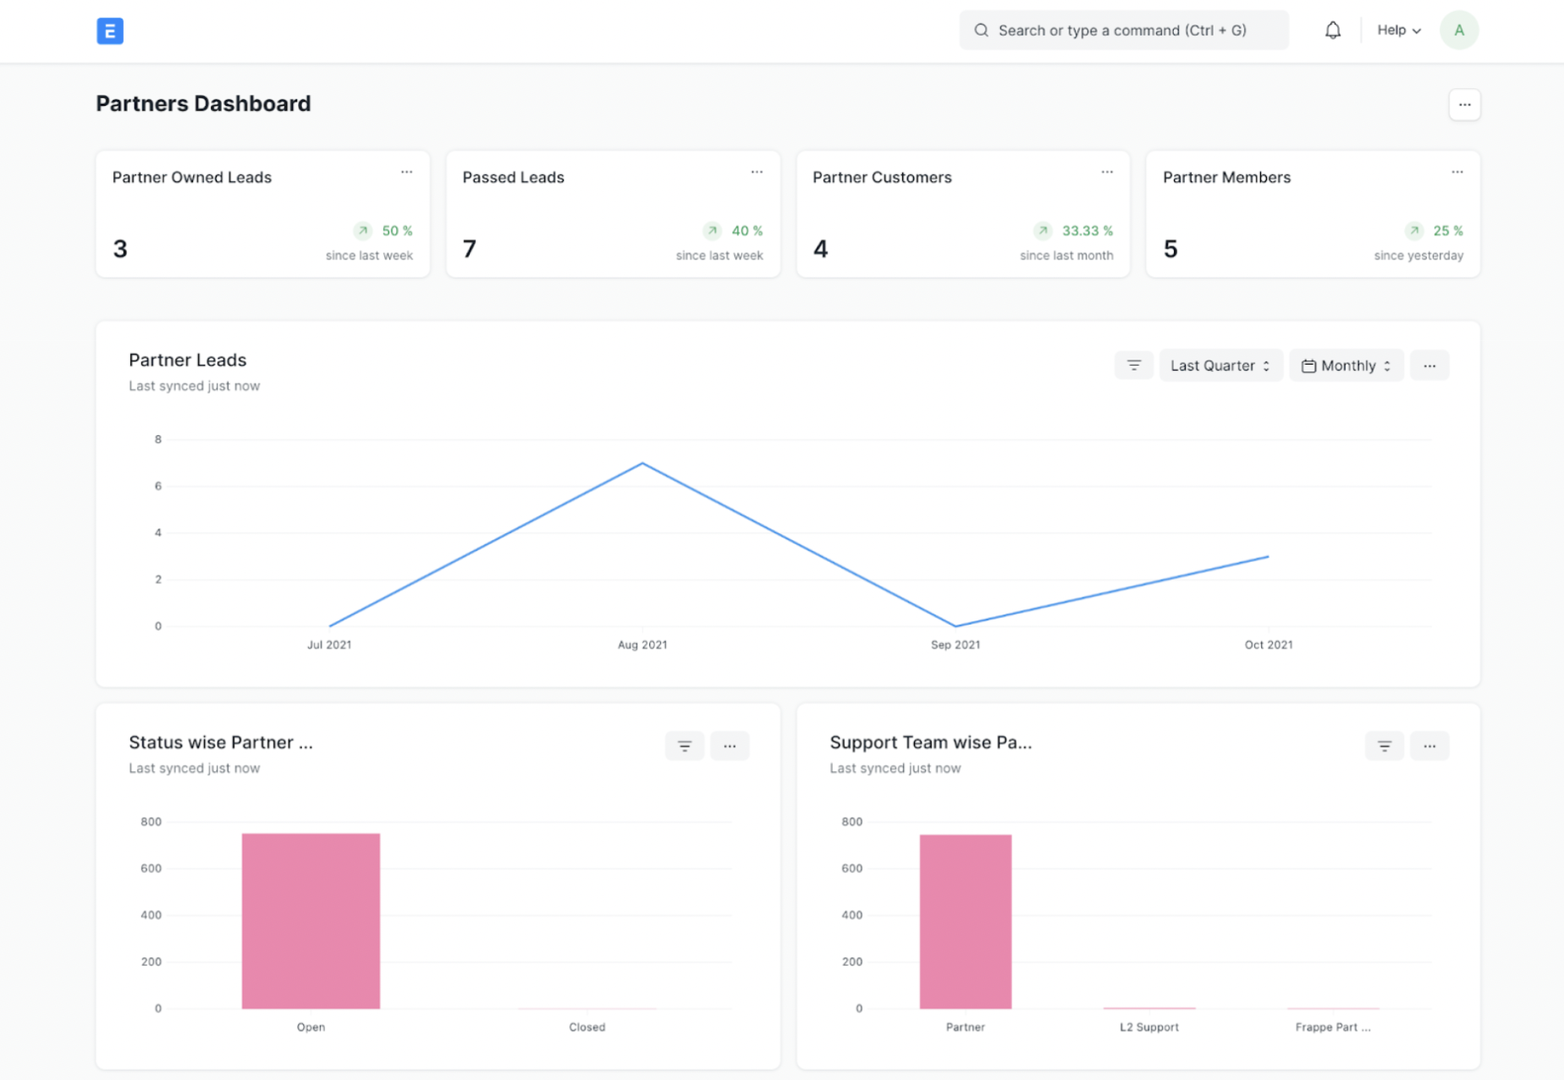
Task: Open the notifications bell icon
Action: [1332, 31]
